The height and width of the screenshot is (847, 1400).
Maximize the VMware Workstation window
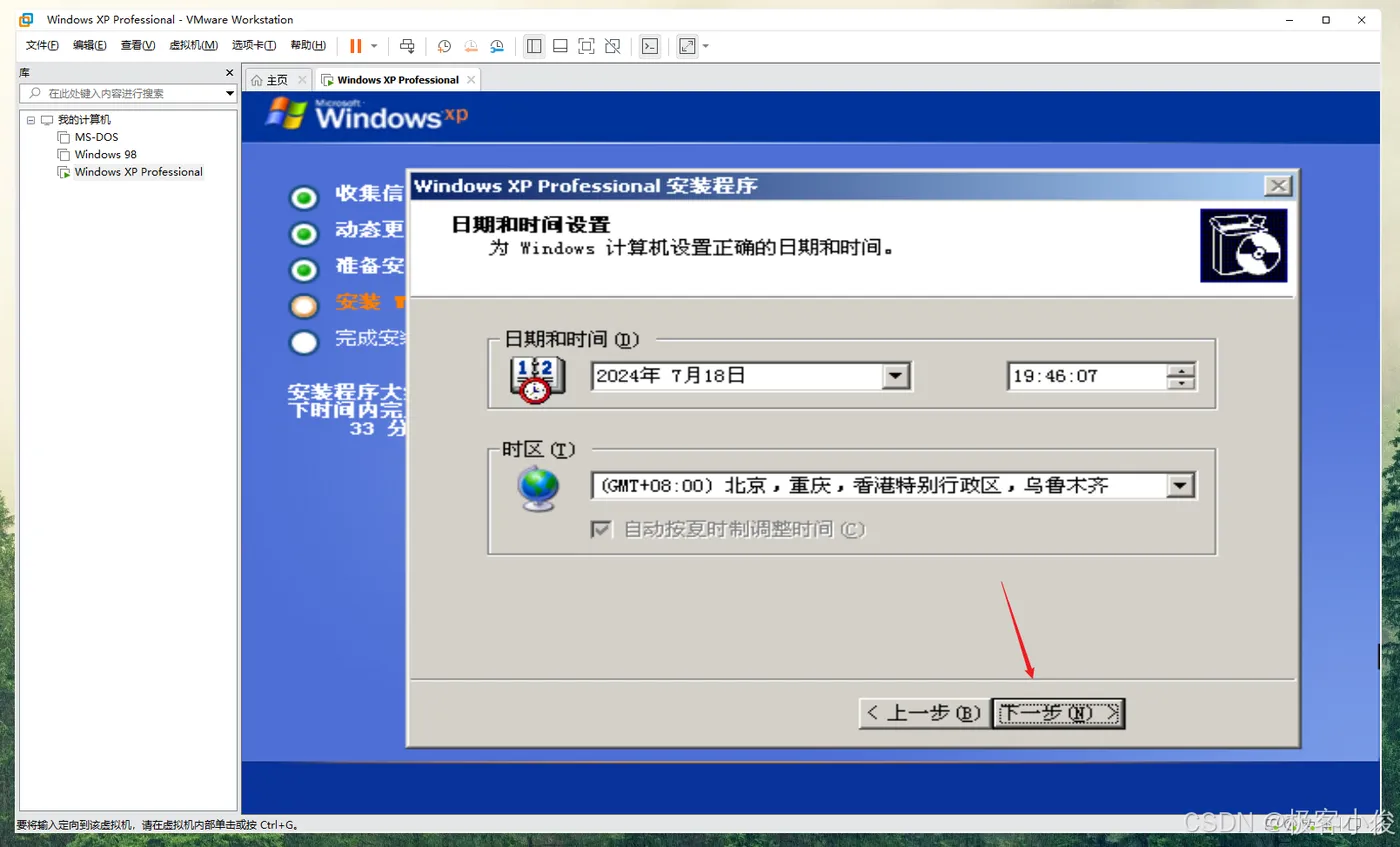[1326, 20]
